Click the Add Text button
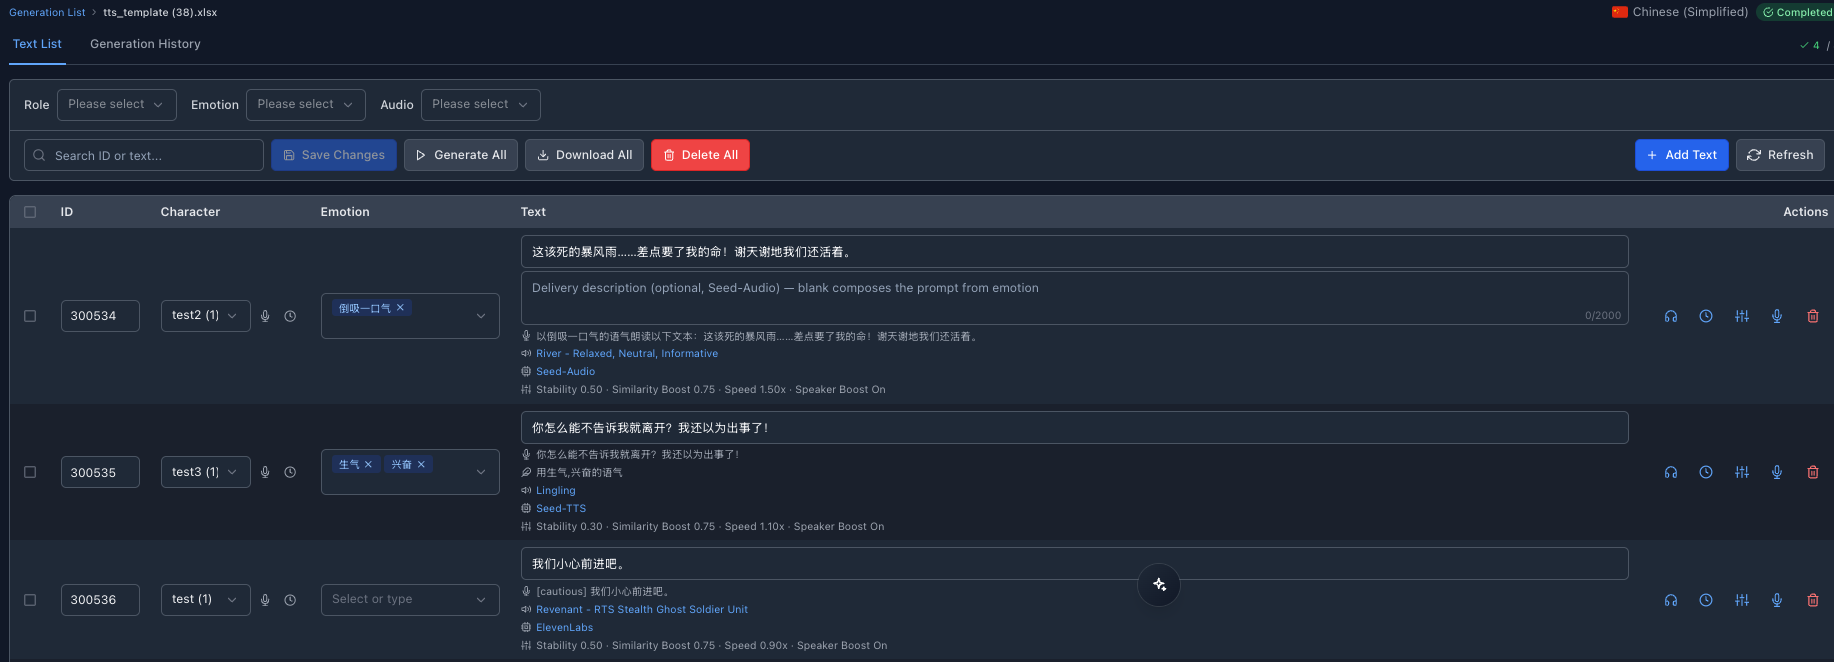Image resolution: width=1834 pixels, height=662 pixels. [1681, 155]
